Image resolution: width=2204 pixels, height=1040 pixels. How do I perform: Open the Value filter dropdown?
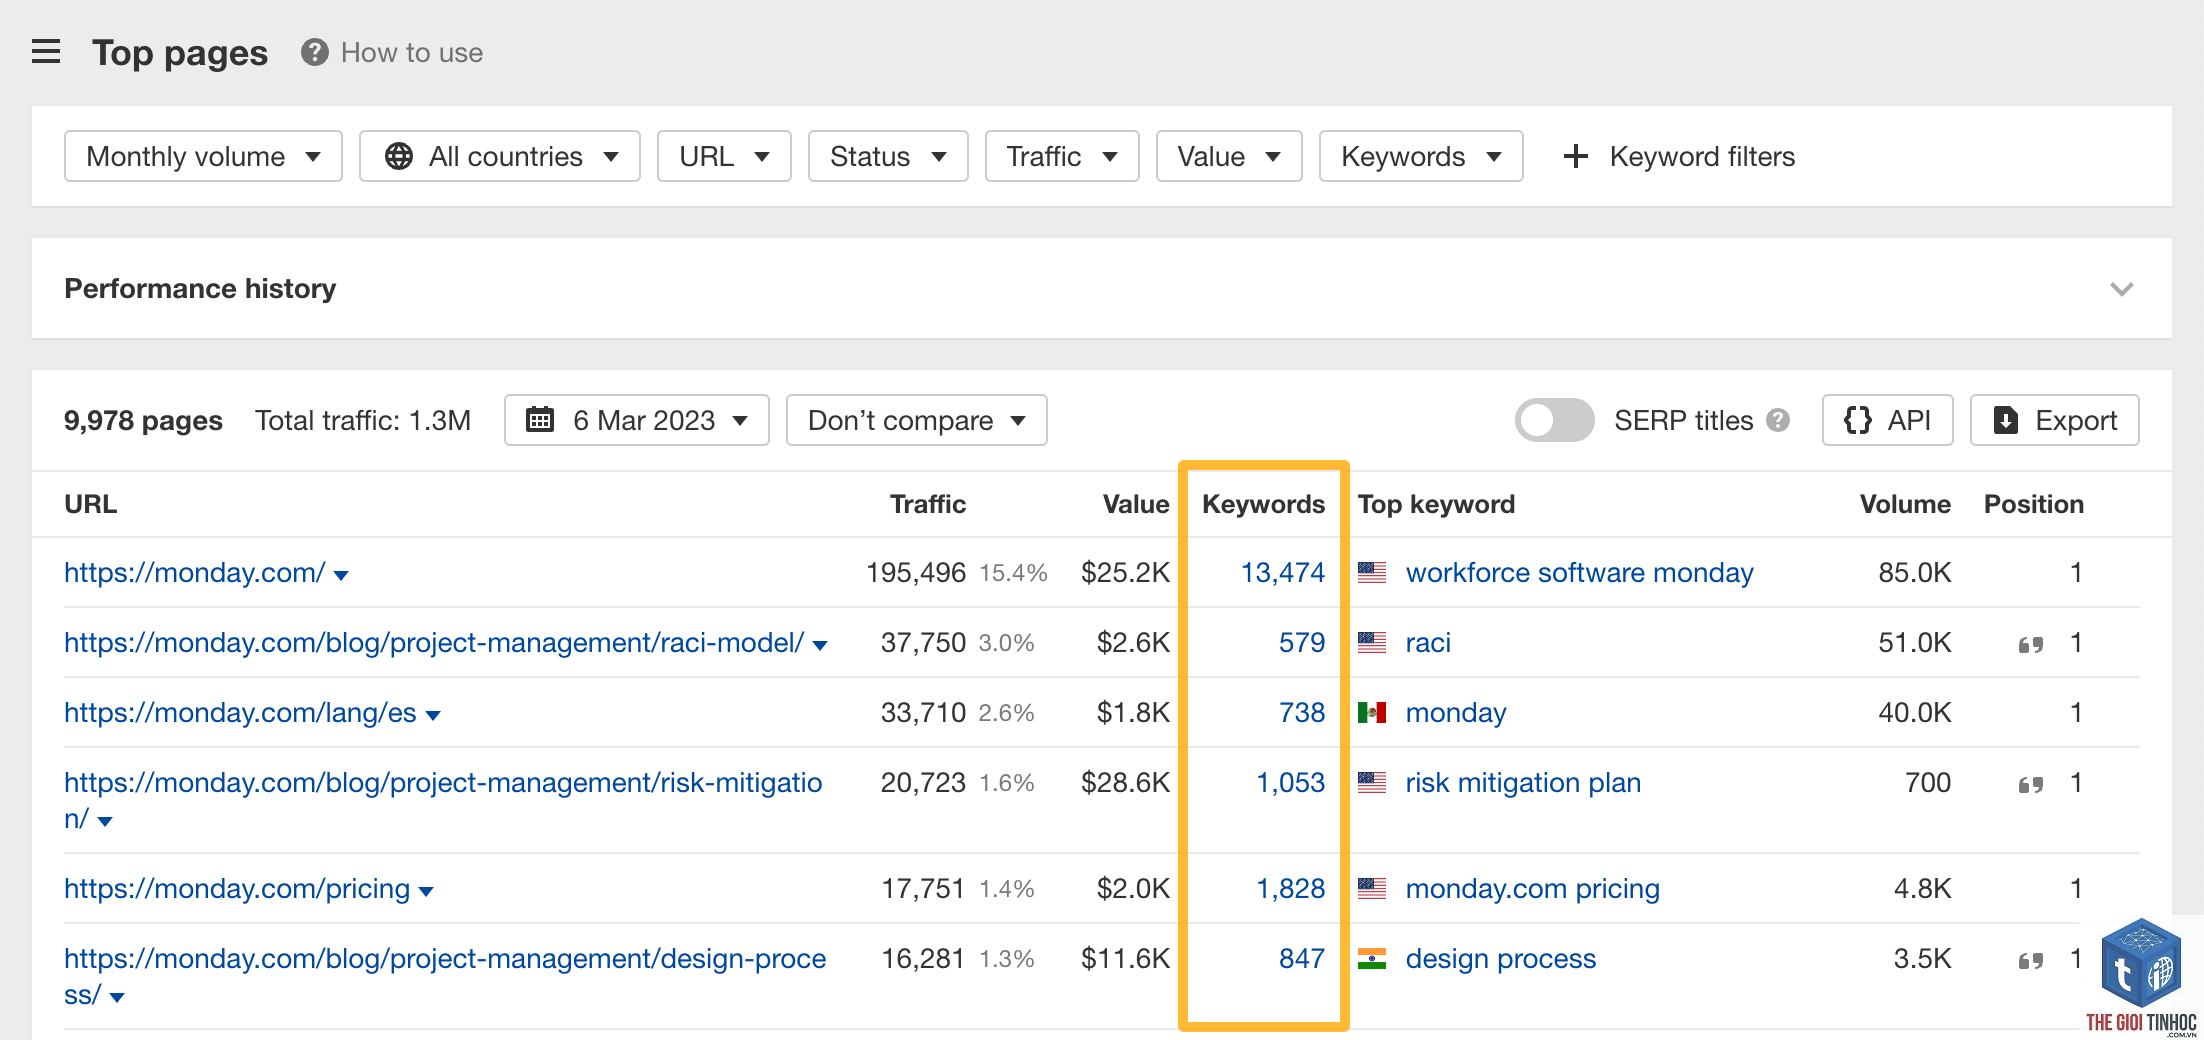(1229, 156)
